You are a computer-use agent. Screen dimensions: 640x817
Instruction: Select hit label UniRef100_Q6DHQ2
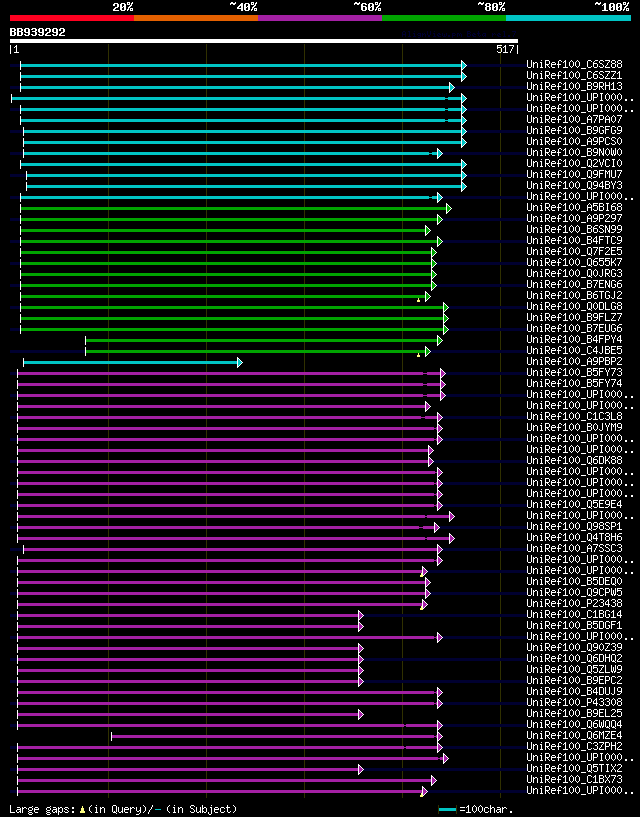click(574, 658)
